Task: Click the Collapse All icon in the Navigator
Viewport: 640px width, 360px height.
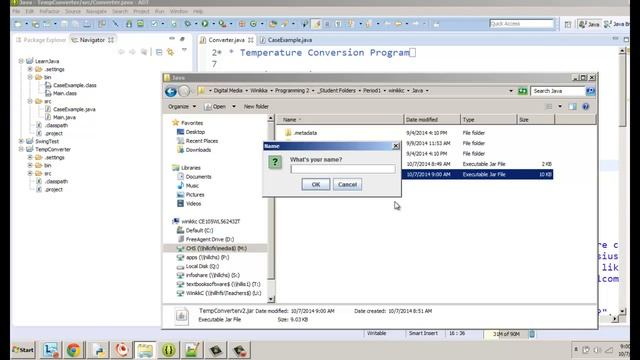Action: coord(159,52)
